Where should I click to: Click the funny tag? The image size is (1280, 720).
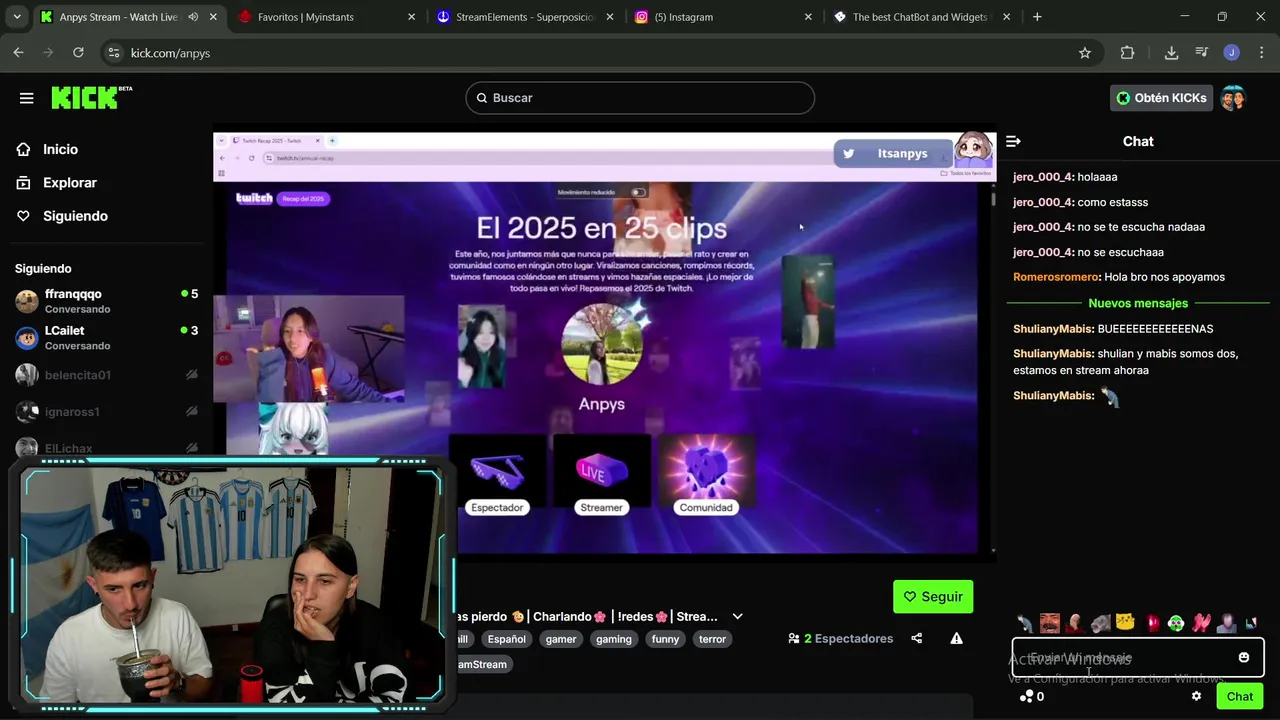(x=665, y=639)
